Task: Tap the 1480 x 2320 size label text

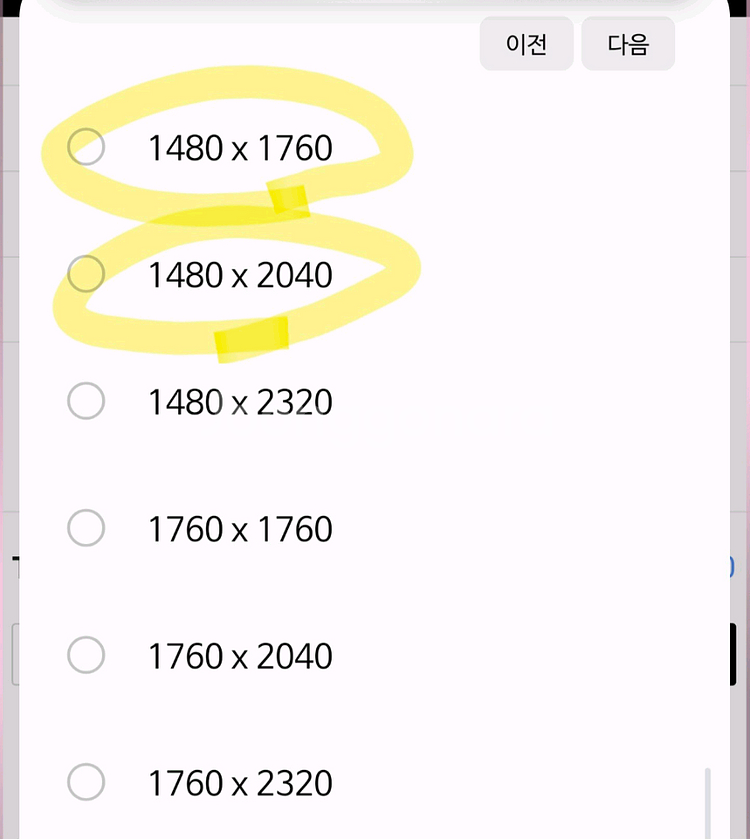Action: (x=240, y=402)
